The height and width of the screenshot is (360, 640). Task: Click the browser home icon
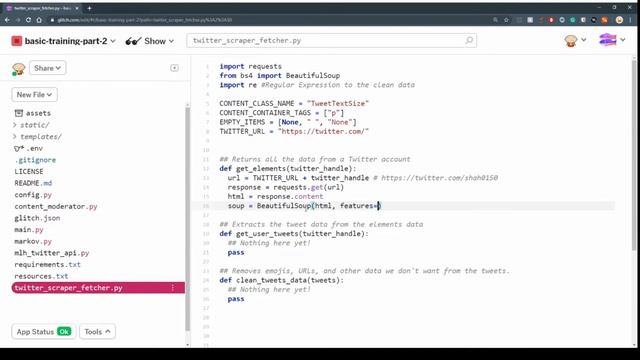tap(39, 20)
